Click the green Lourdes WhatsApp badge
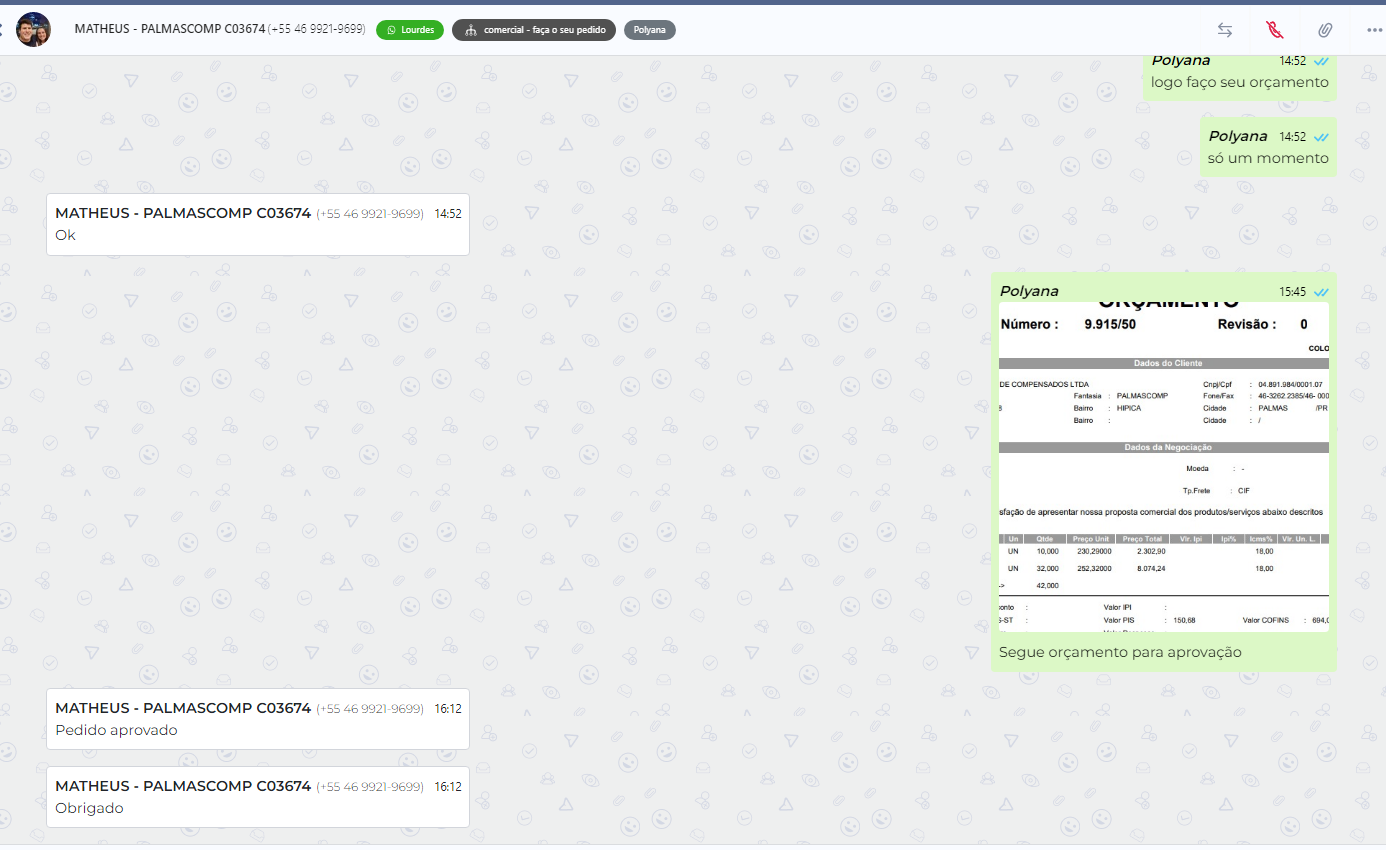Screen dimensions: 1386x850 coord(410,30)
